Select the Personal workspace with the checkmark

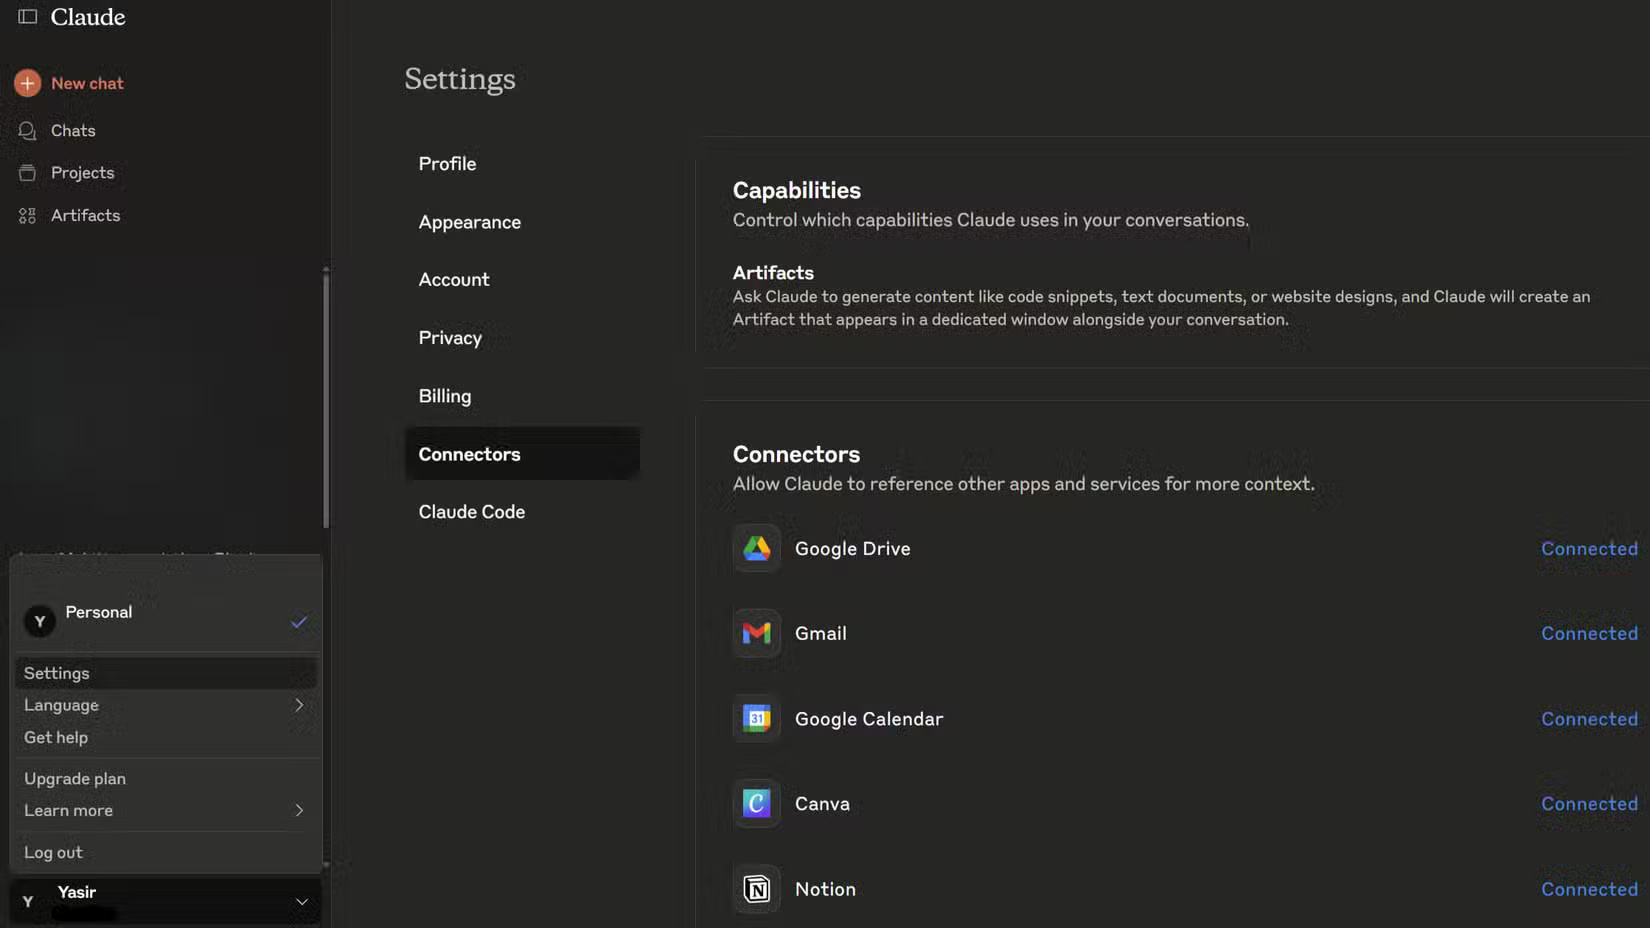pos(299,621)
